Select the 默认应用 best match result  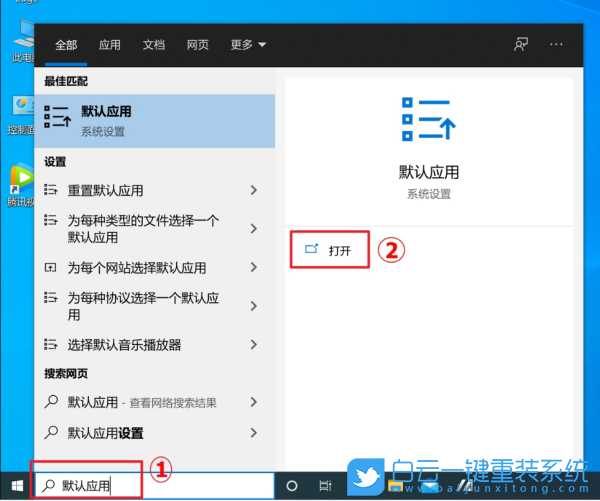click(155, 121)
